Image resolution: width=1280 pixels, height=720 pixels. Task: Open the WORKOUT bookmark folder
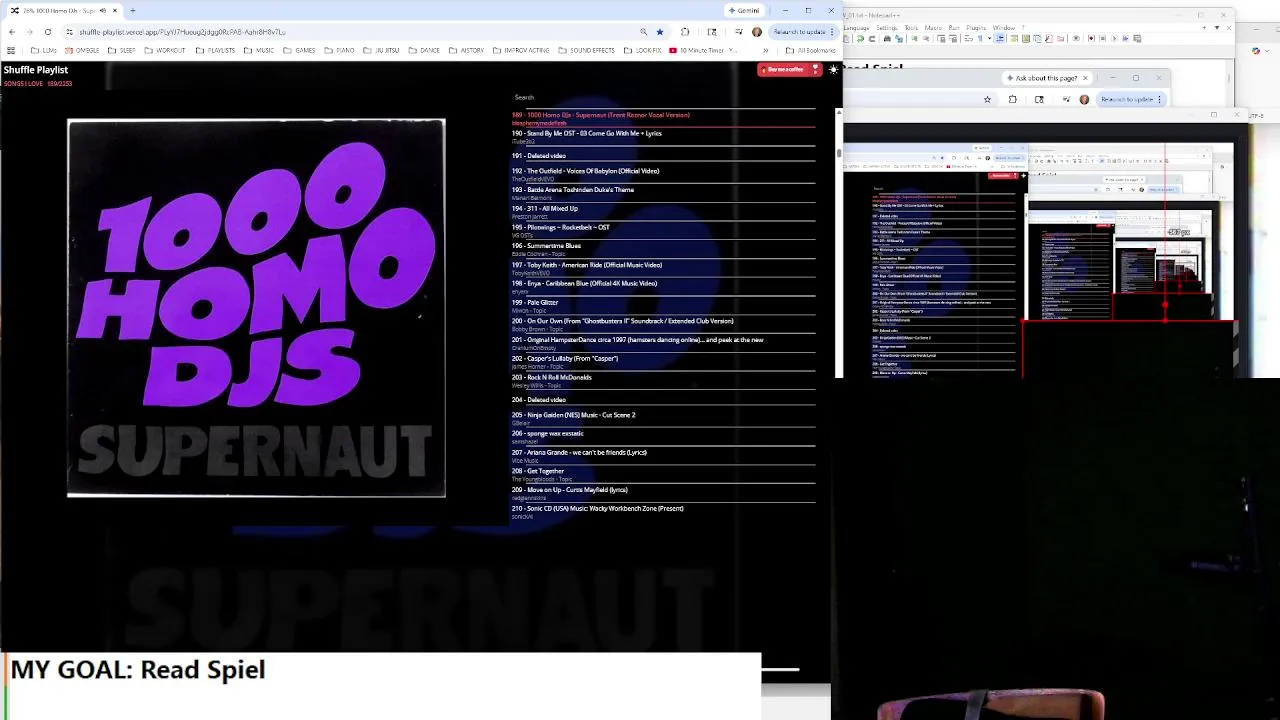click(x=165, y=50)
